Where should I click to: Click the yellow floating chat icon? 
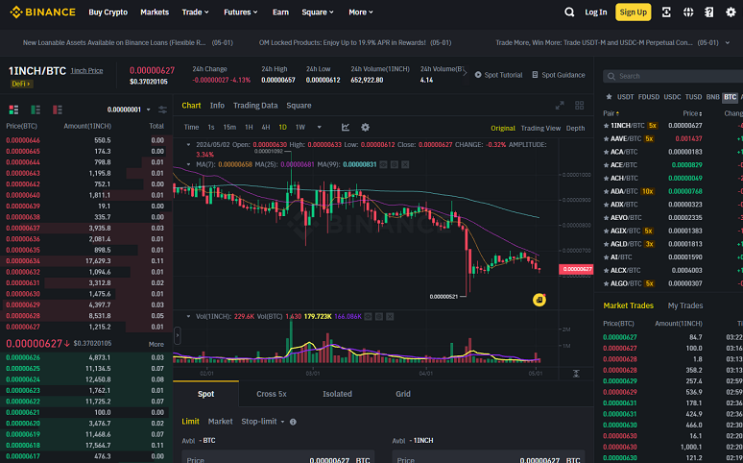(x=539, y=300)
